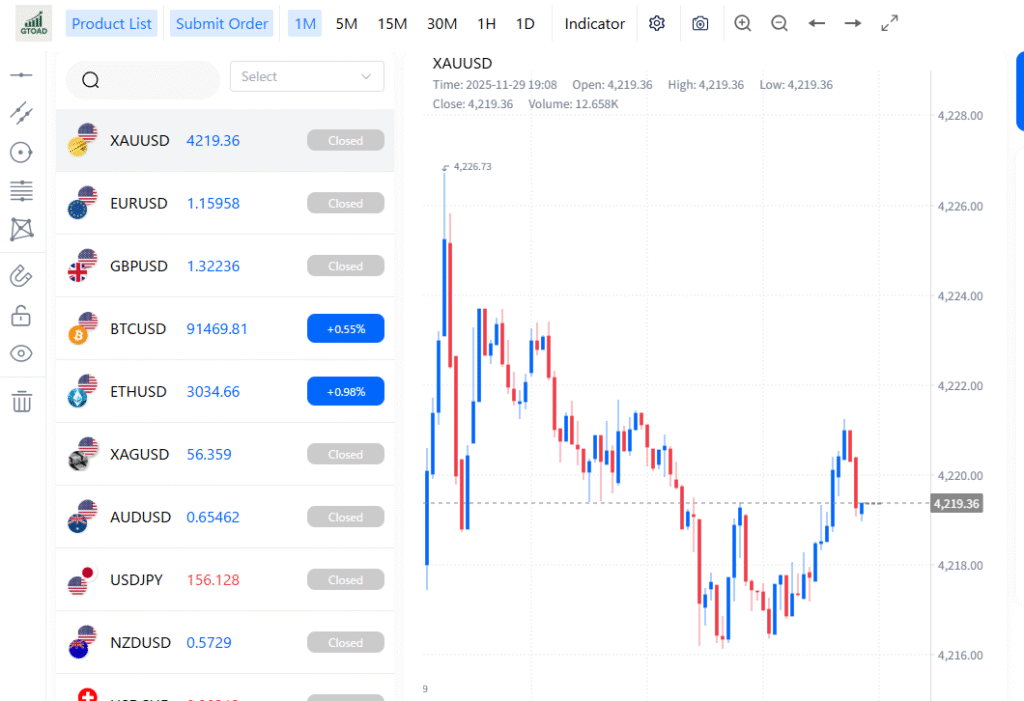The image size is (1024, 701).
Task: Click the camera screenshot icon
Action: (700, 24)
